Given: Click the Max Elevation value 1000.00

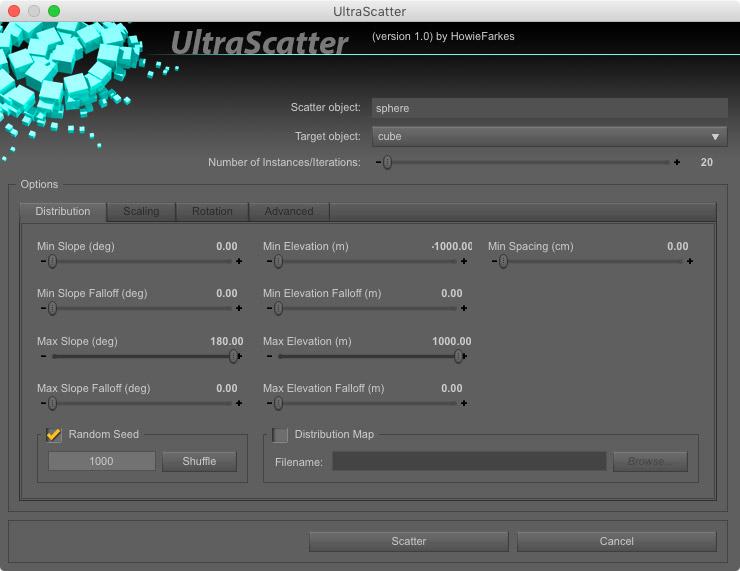Looking at the screenshot, I should (x=452, y=341).
